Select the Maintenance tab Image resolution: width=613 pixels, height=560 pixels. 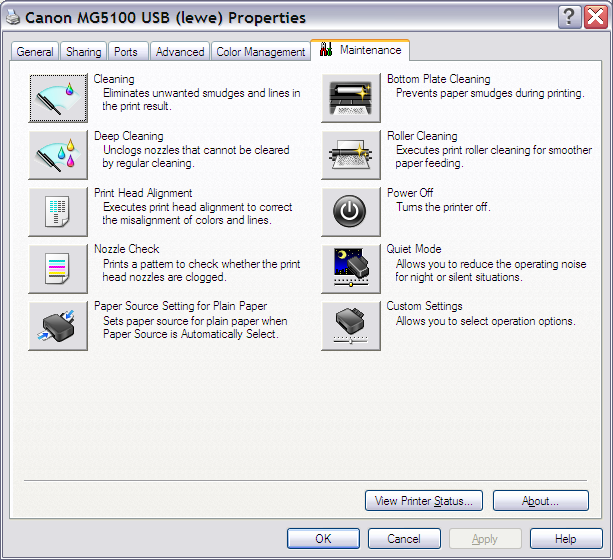(x=360, y=50)
